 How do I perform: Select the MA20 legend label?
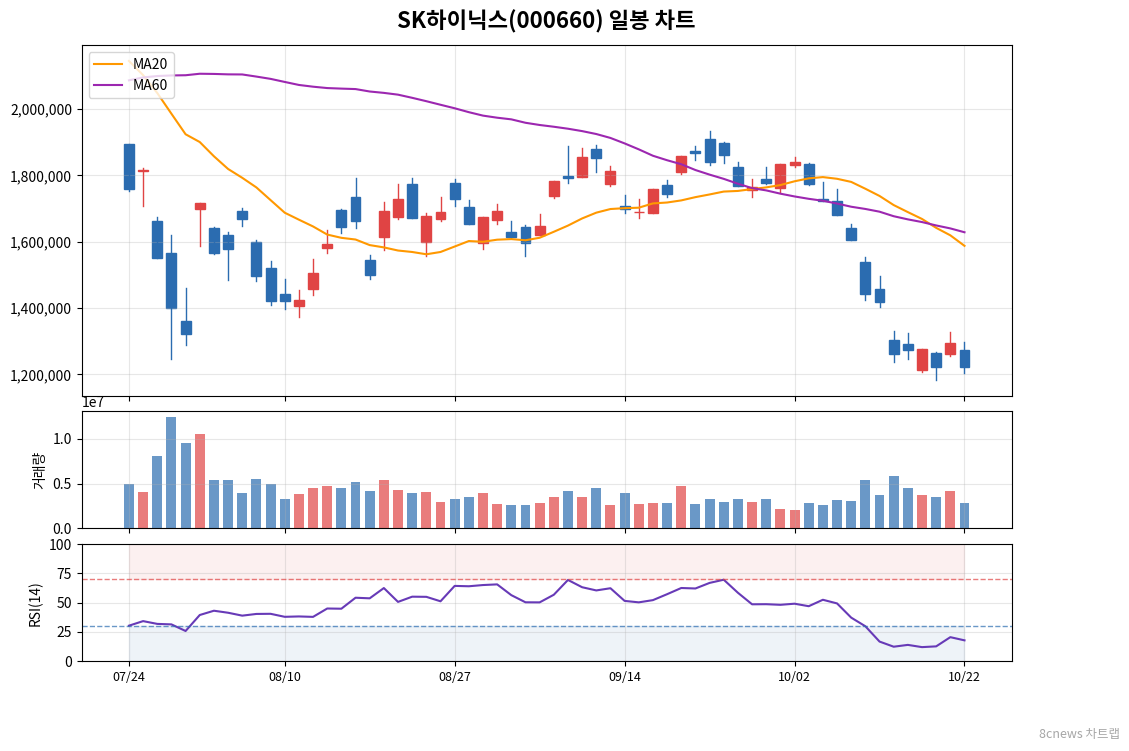150,64
